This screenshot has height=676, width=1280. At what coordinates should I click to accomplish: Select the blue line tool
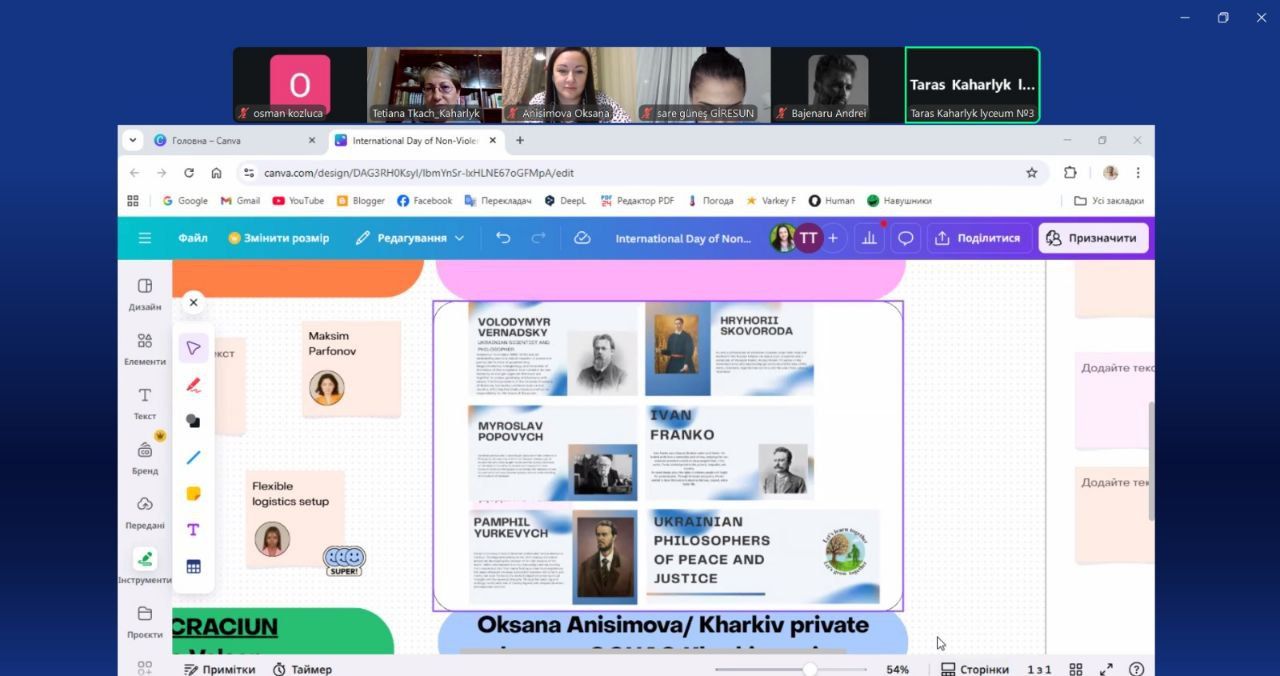[x=193, y=457]
